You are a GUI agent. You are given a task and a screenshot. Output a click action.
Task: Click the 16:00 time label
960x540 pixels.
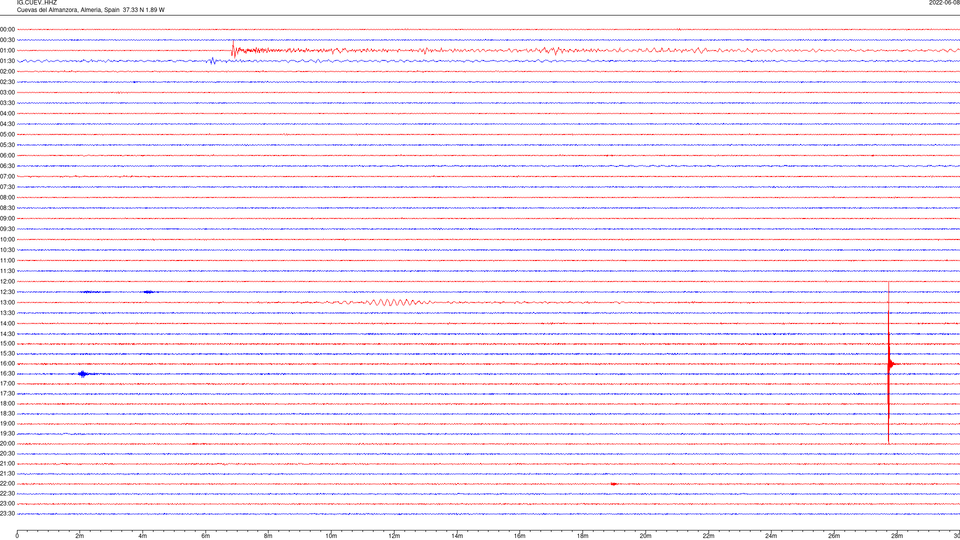pos(7,364)
